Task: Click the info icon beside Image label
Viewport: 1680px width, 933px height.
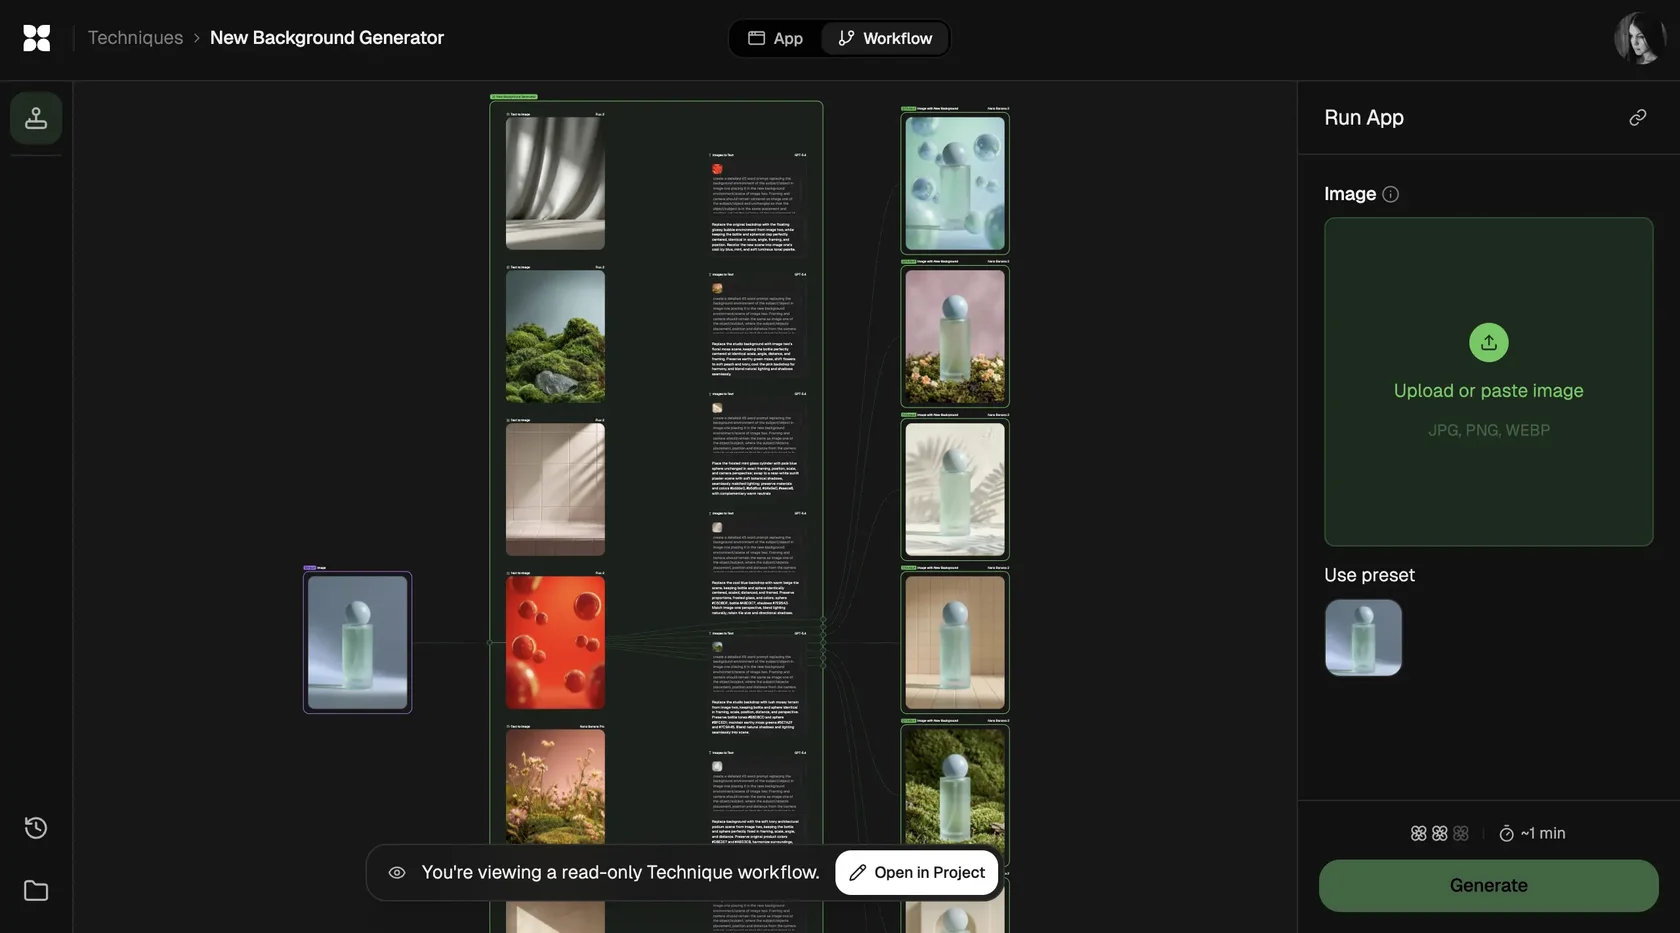Action: pos(1390,194)
